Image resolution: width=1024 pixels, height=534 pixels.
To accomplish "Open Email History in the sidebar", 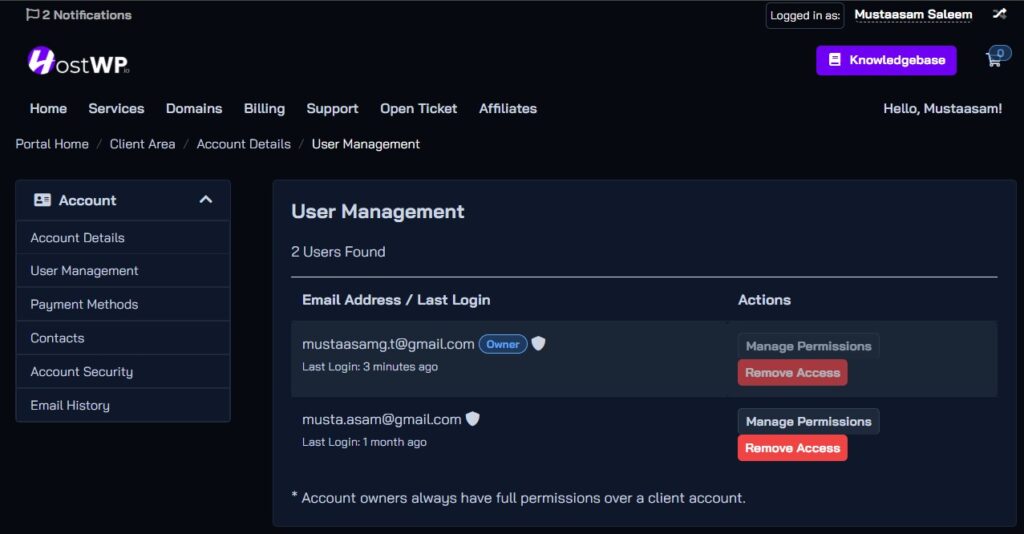I will click(123, 405).
